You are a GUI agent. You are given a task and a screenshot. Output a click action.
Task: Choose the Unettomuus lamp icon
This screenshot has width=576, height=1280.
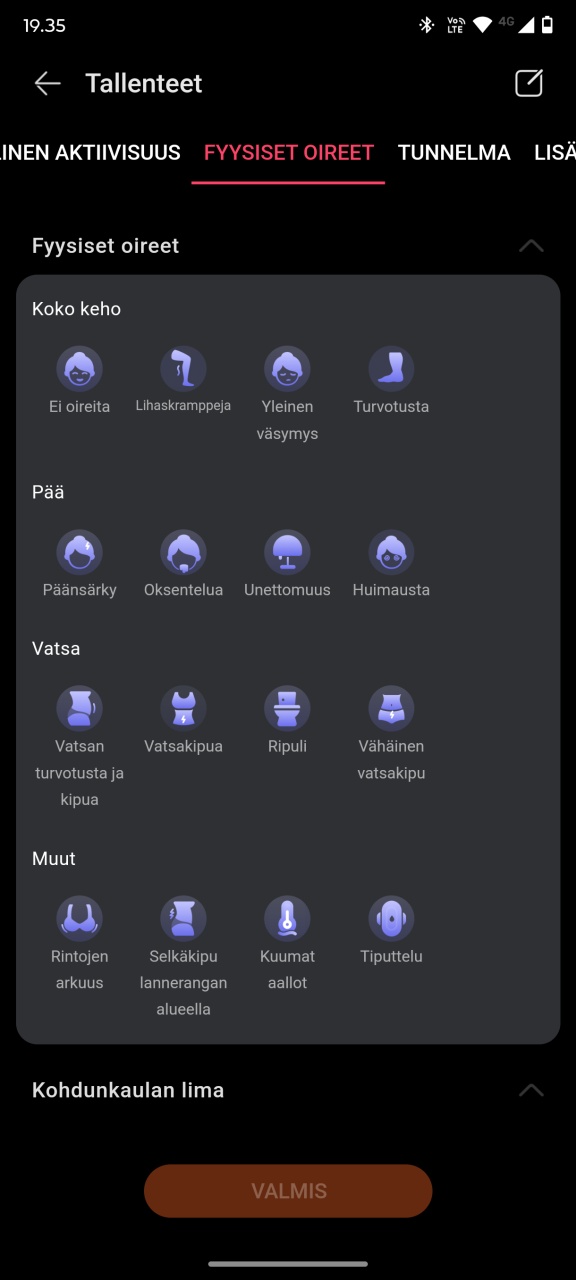pyautogui.click(x=287, y=552)
